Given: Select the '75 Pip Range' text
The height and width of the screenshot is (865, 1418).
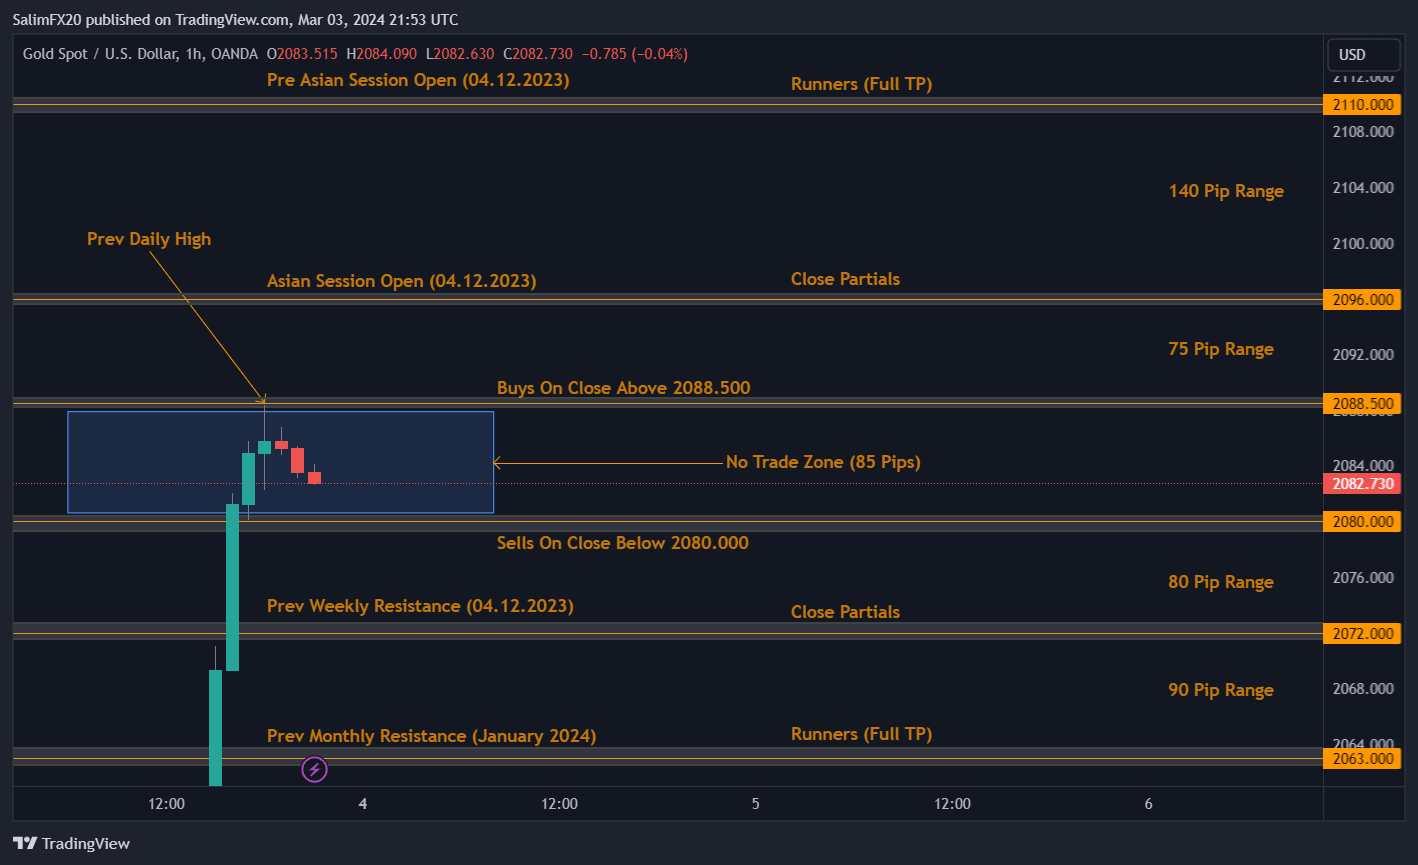Looking at the screenshot, I should point(1221,349).
